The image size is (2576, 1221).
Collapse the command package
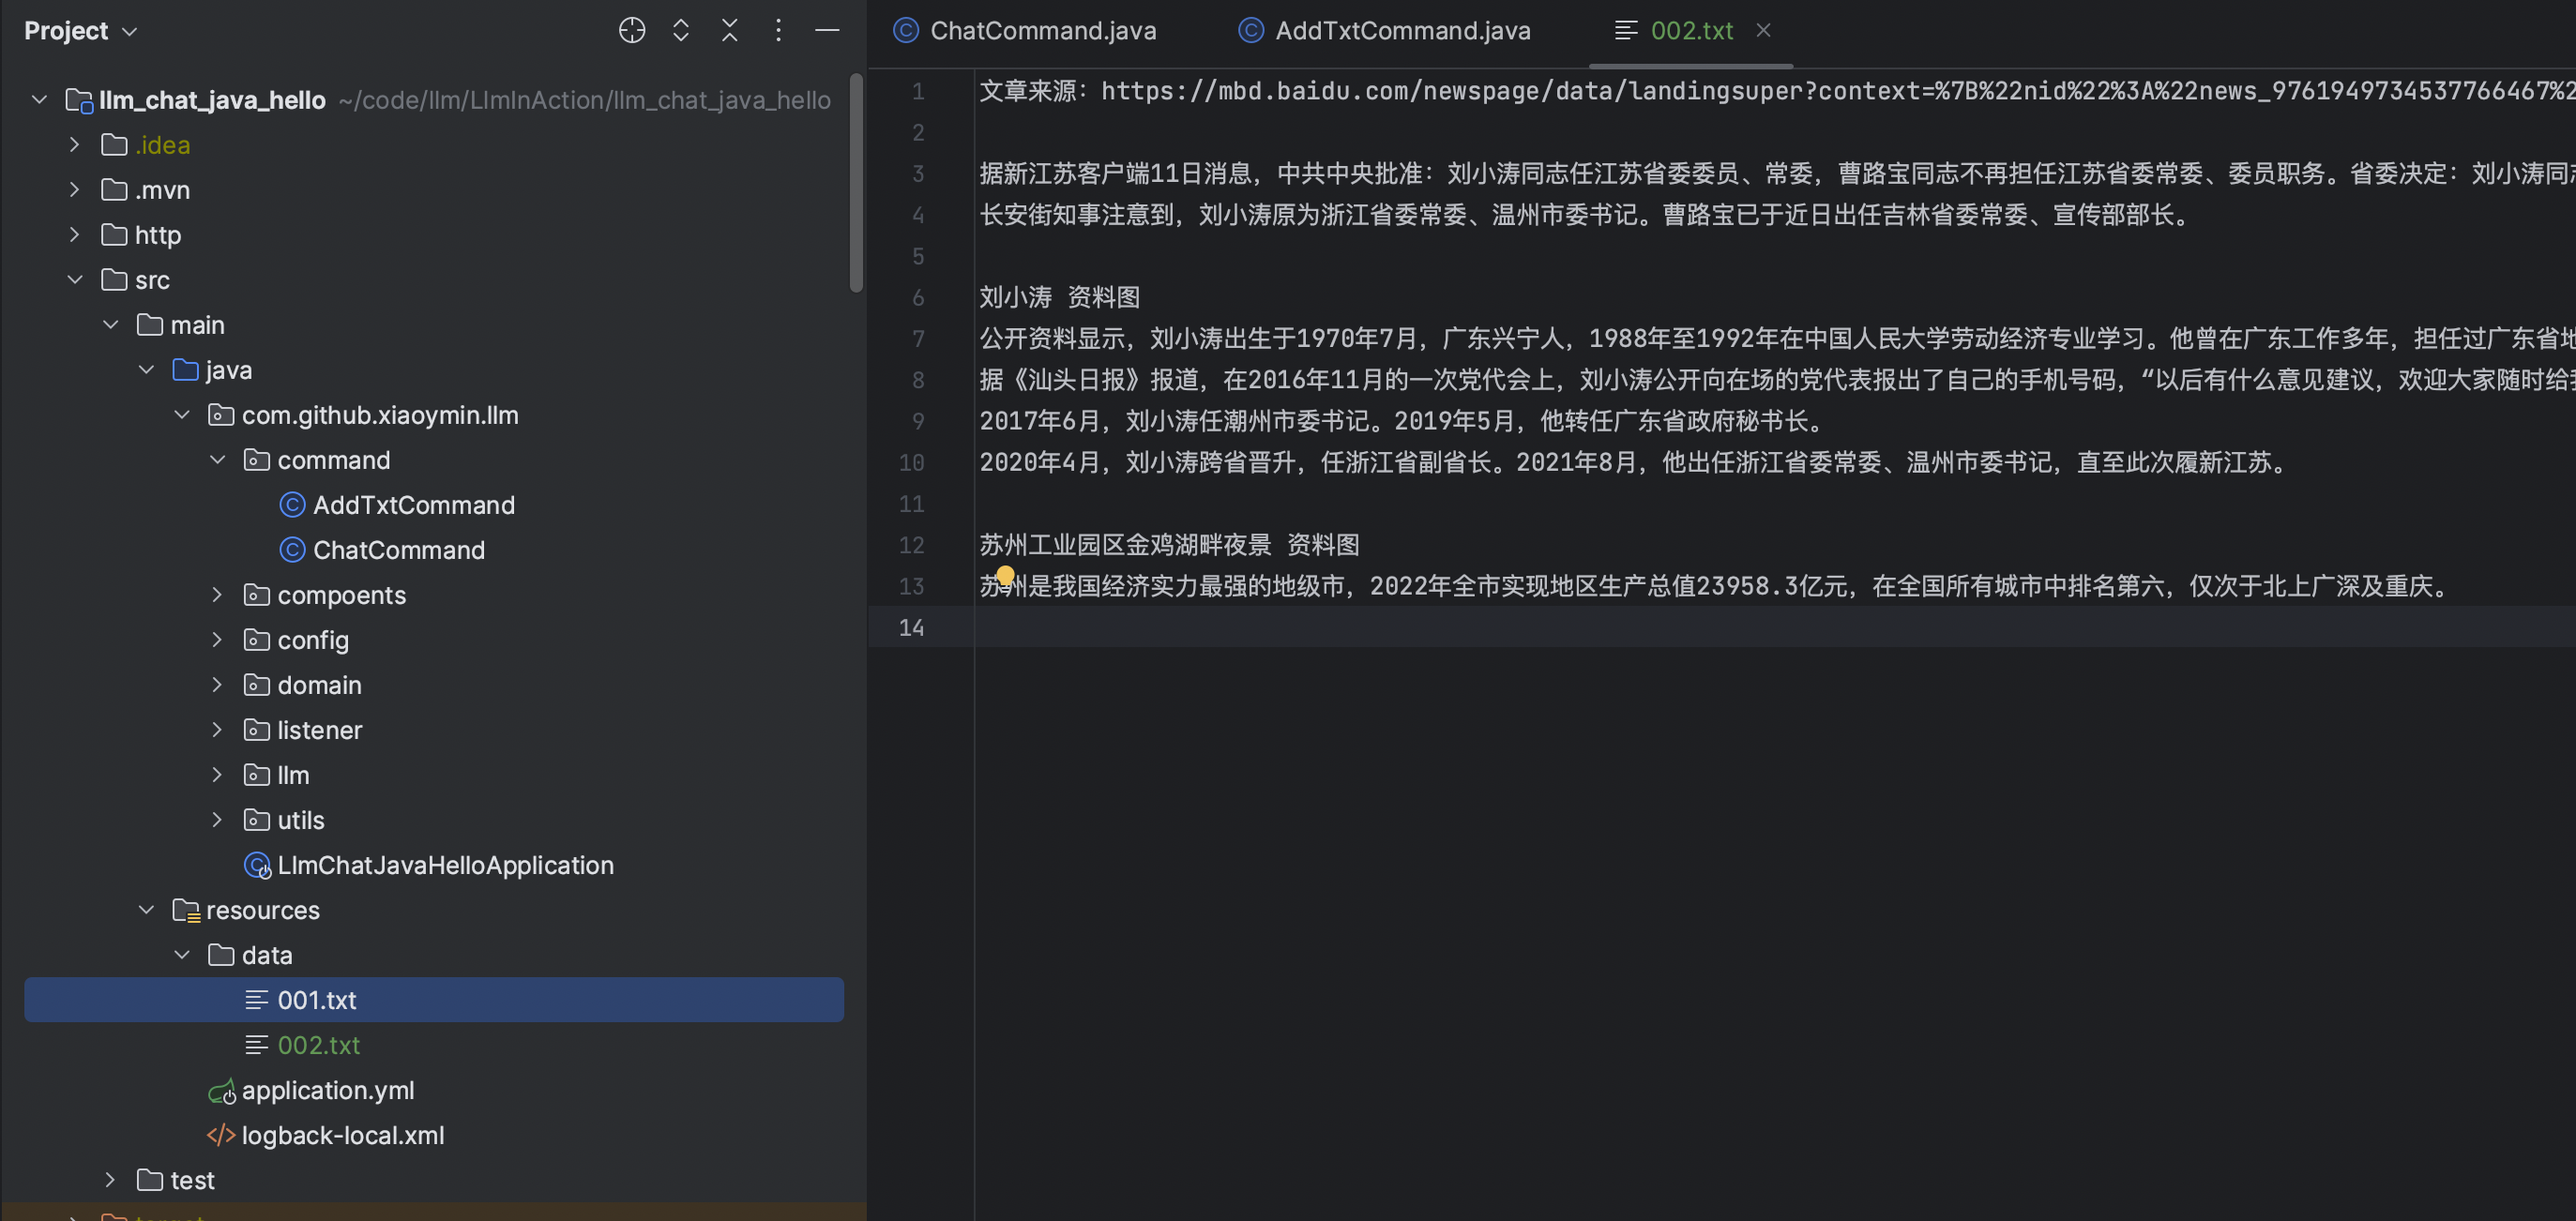tap(217, 460)
